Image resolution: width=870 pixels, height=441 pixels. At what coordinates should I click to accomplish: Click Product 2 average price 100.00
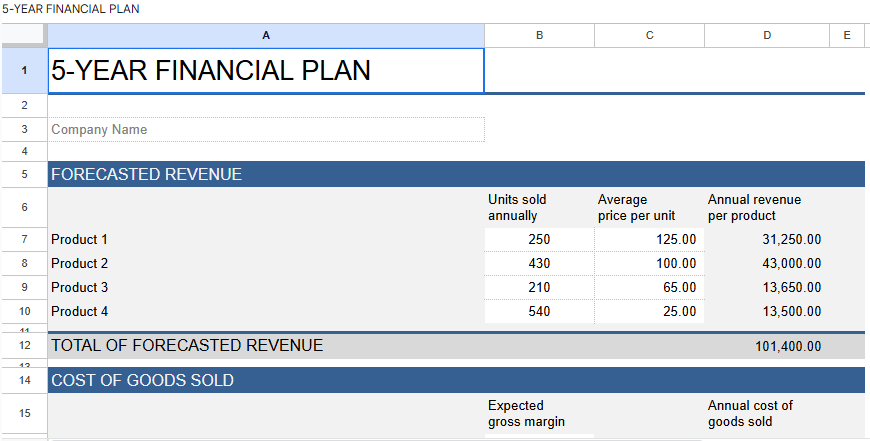[649, 264]
